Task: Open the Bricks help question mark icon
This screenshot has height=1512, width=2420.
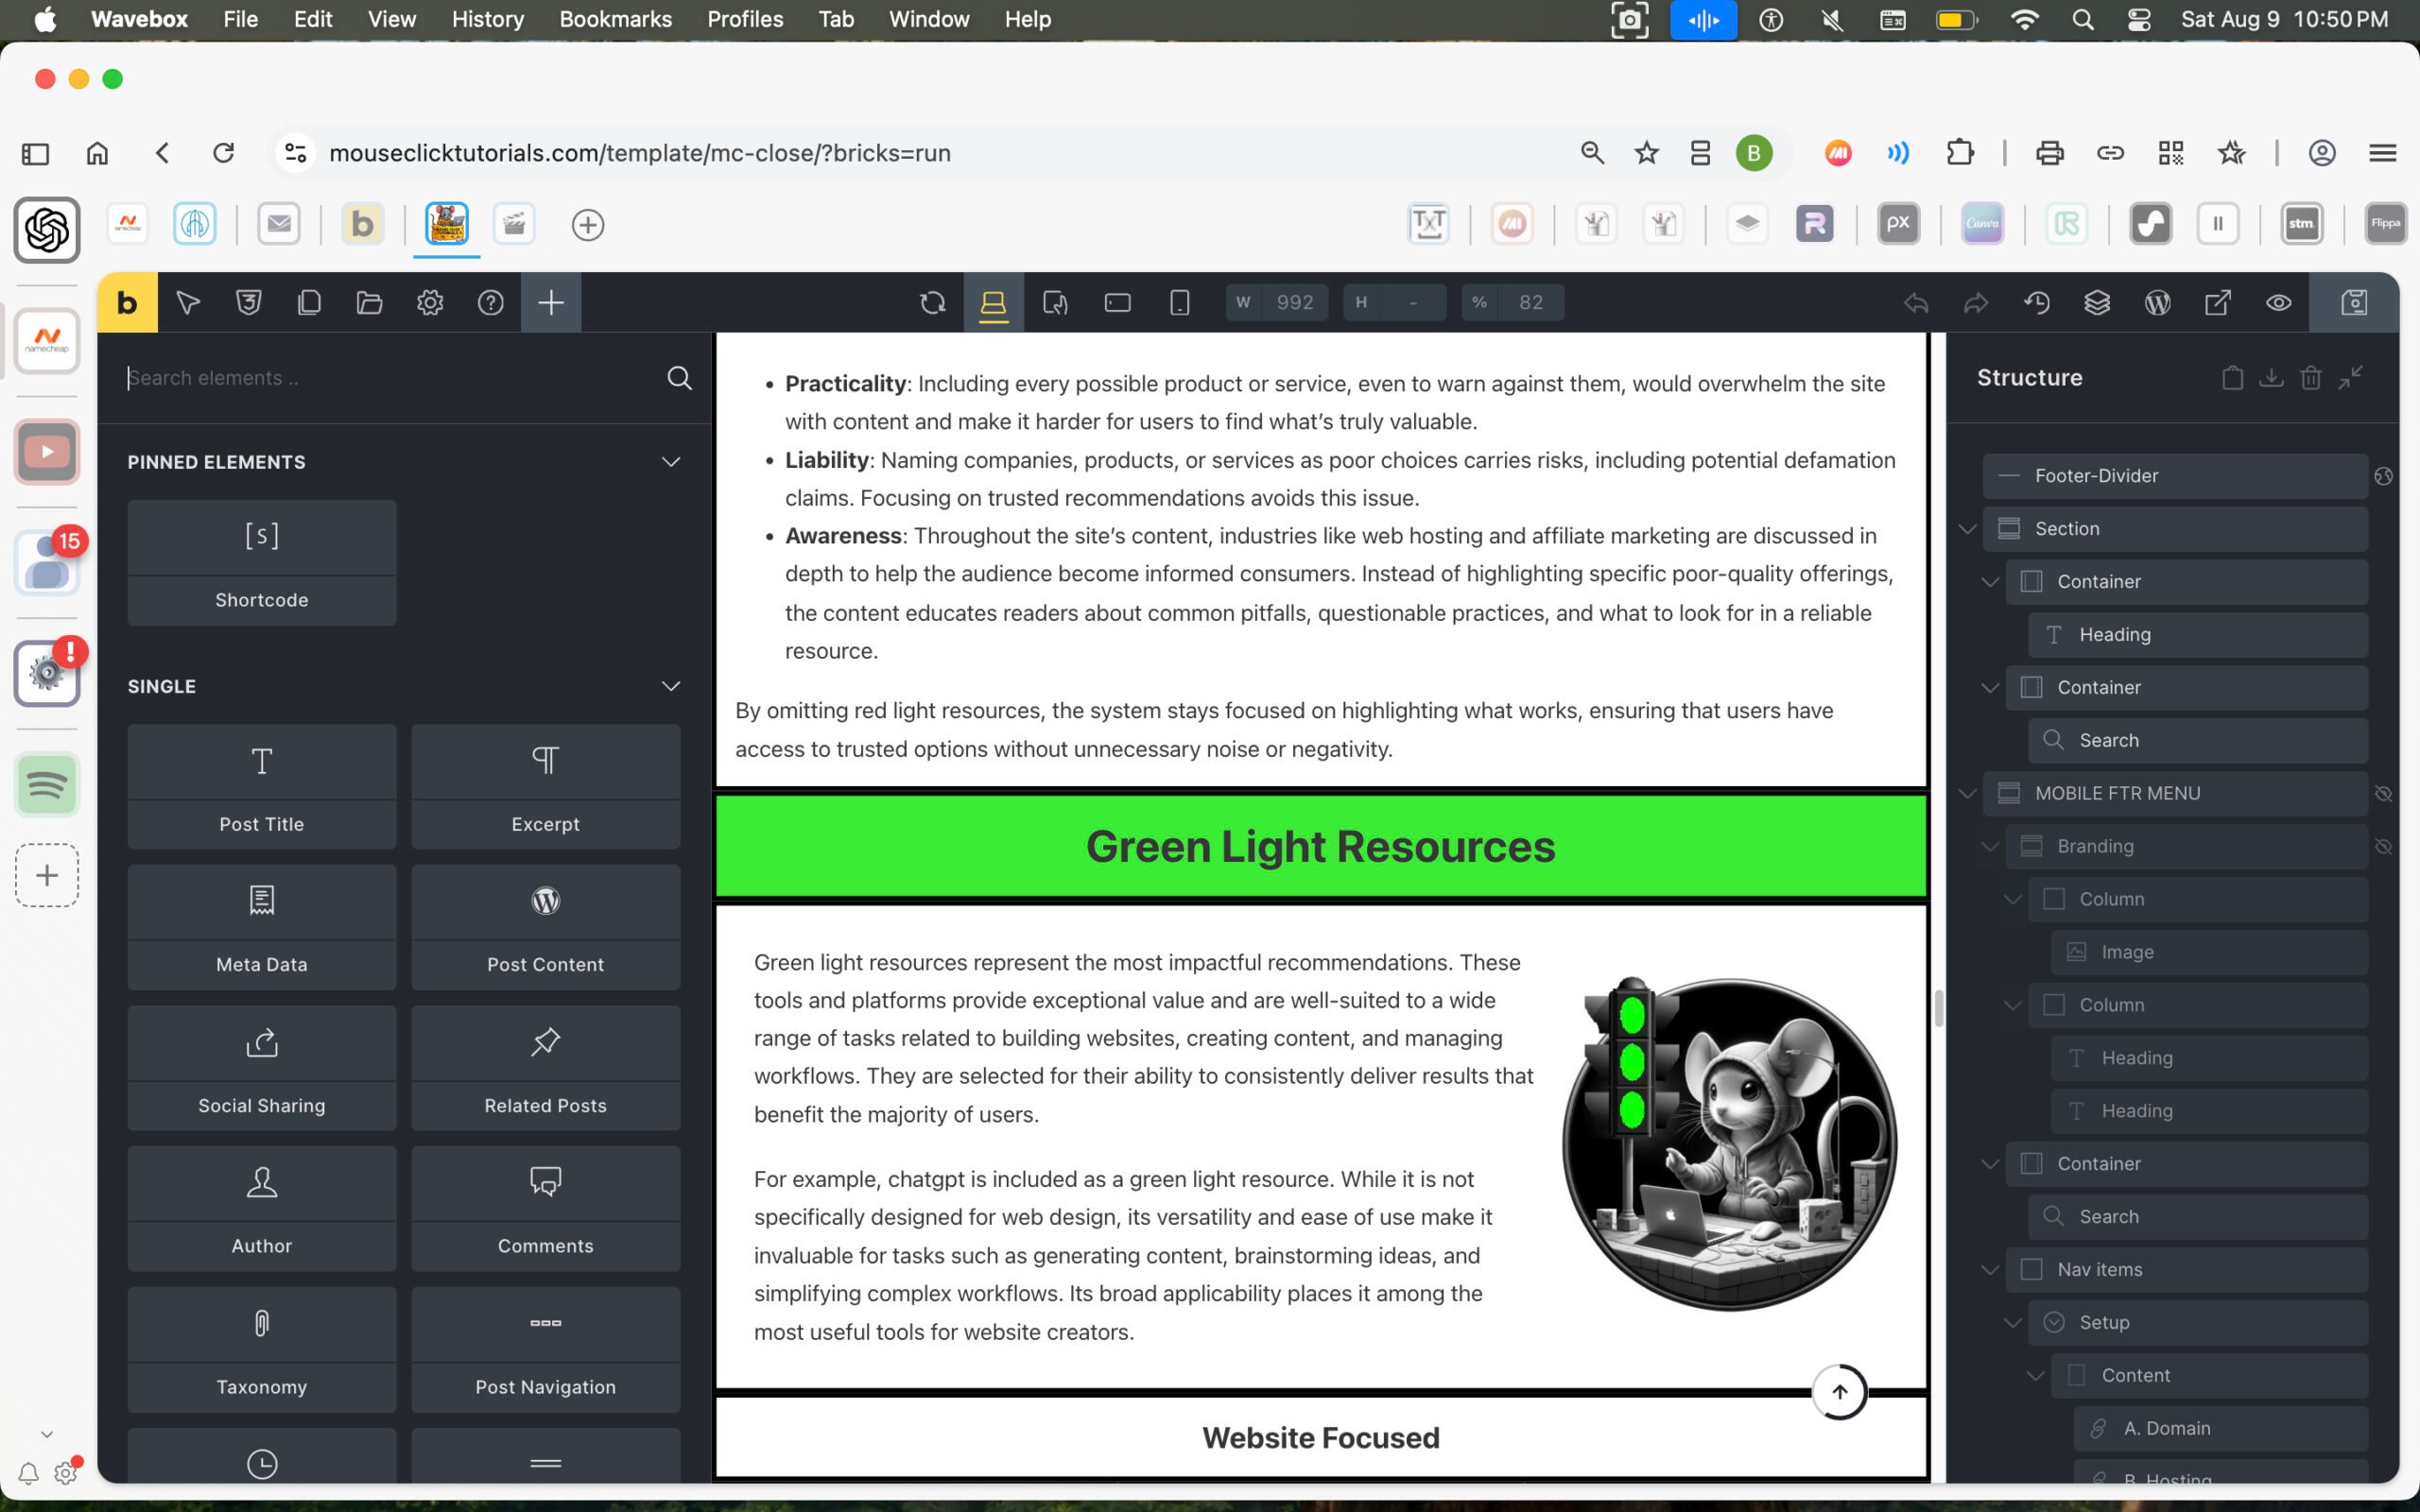Action: (490, 303)
